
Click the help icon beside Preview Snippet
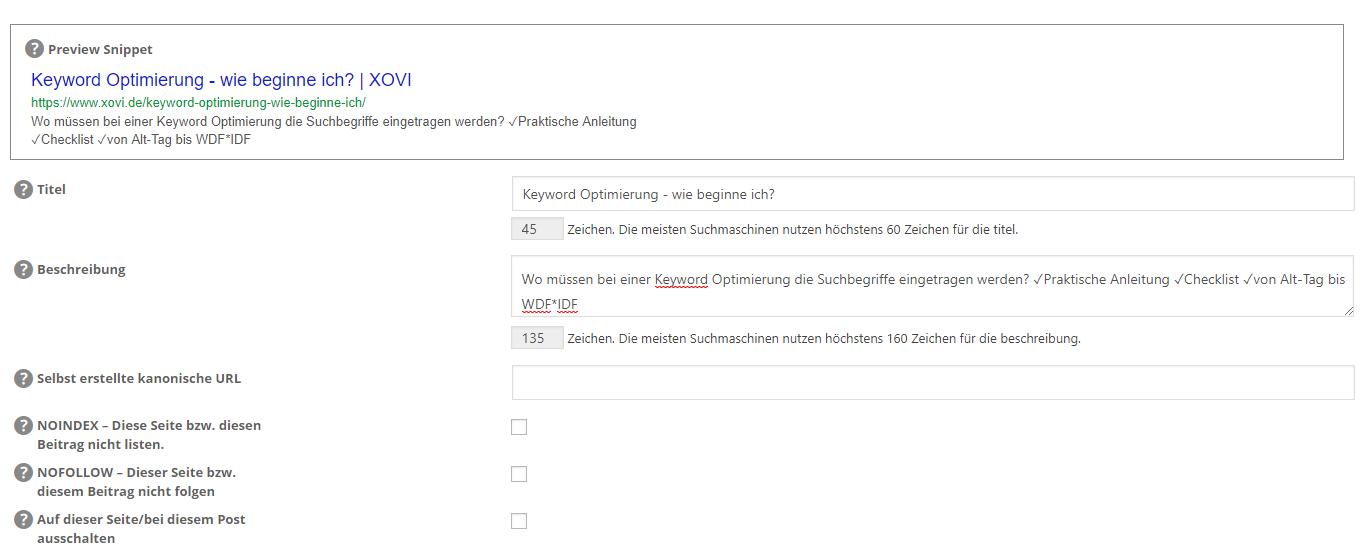pos(34,49)
